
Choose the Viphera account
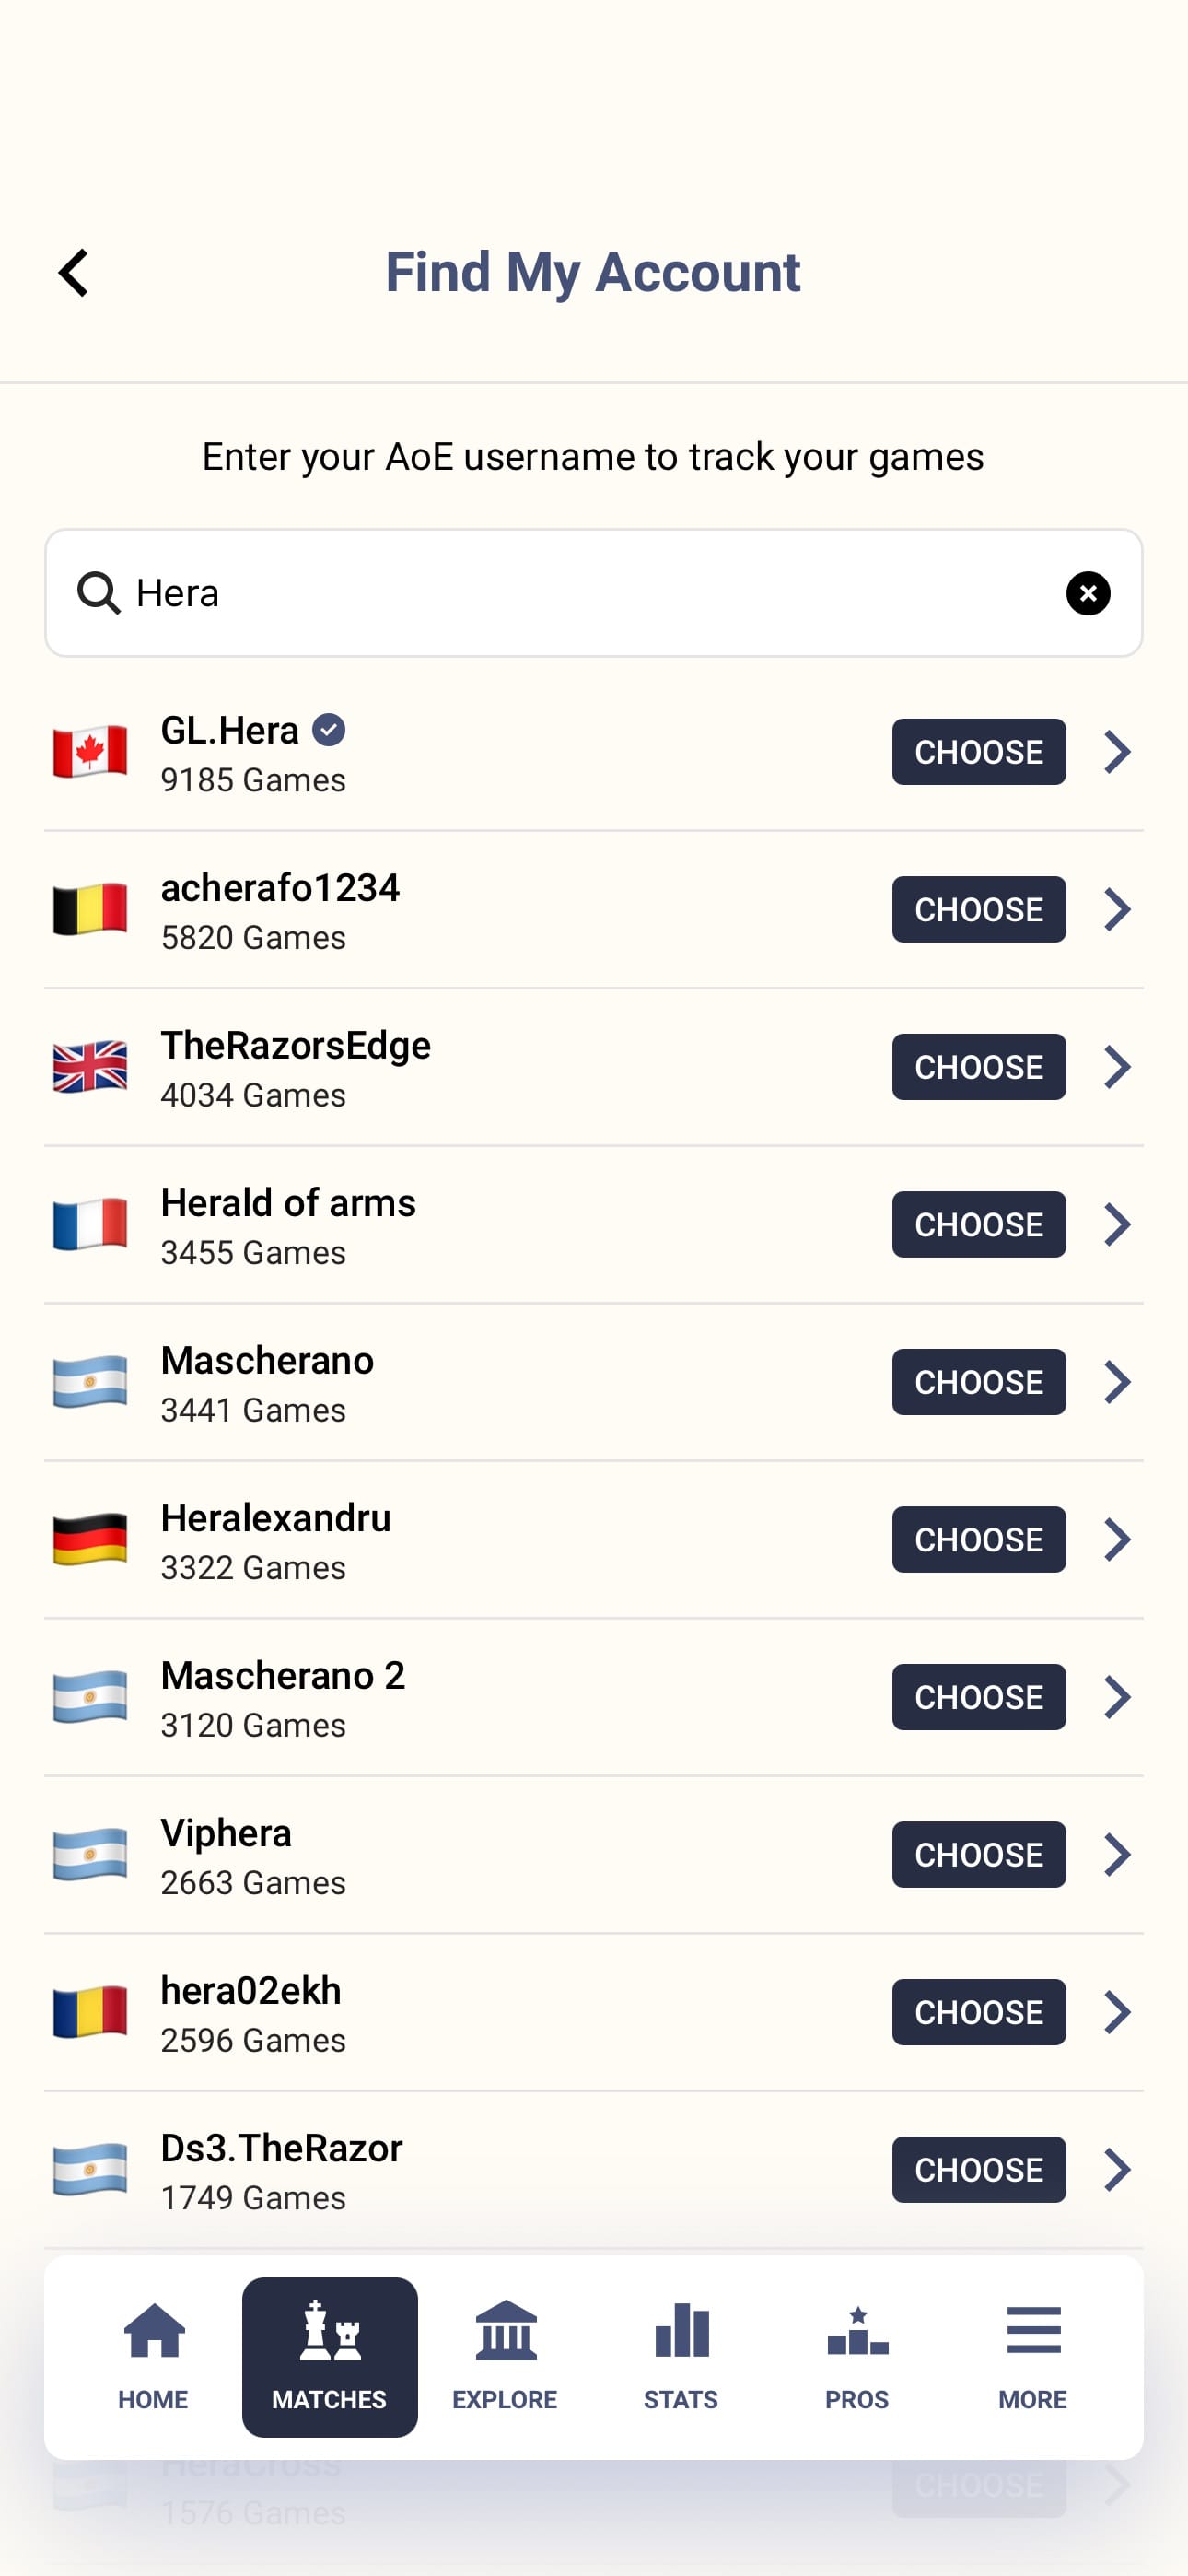click(978, 1854)
